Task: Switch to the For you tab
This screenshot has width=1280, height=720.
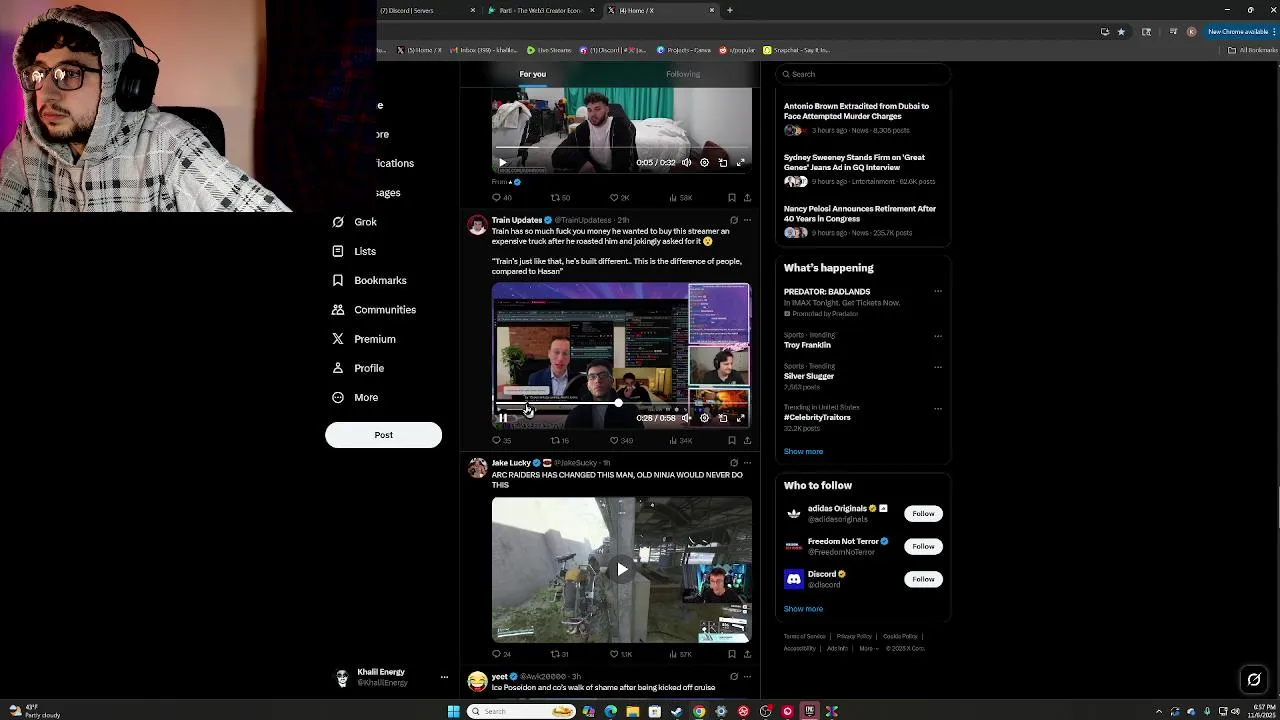Action: tap(533, 74)
